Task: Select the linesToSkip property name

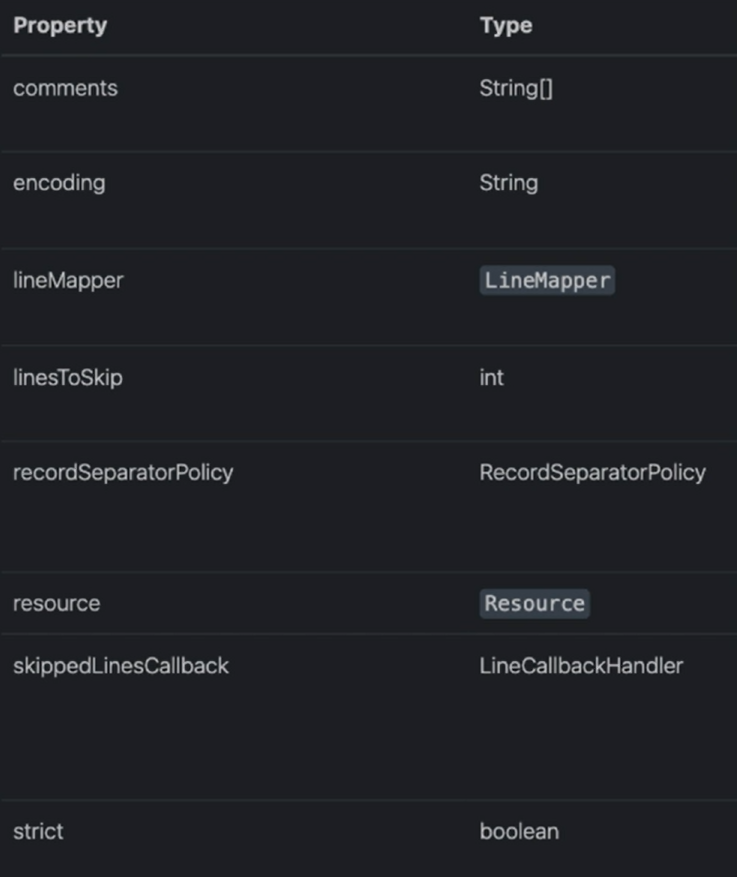Action: click(68, 378)
